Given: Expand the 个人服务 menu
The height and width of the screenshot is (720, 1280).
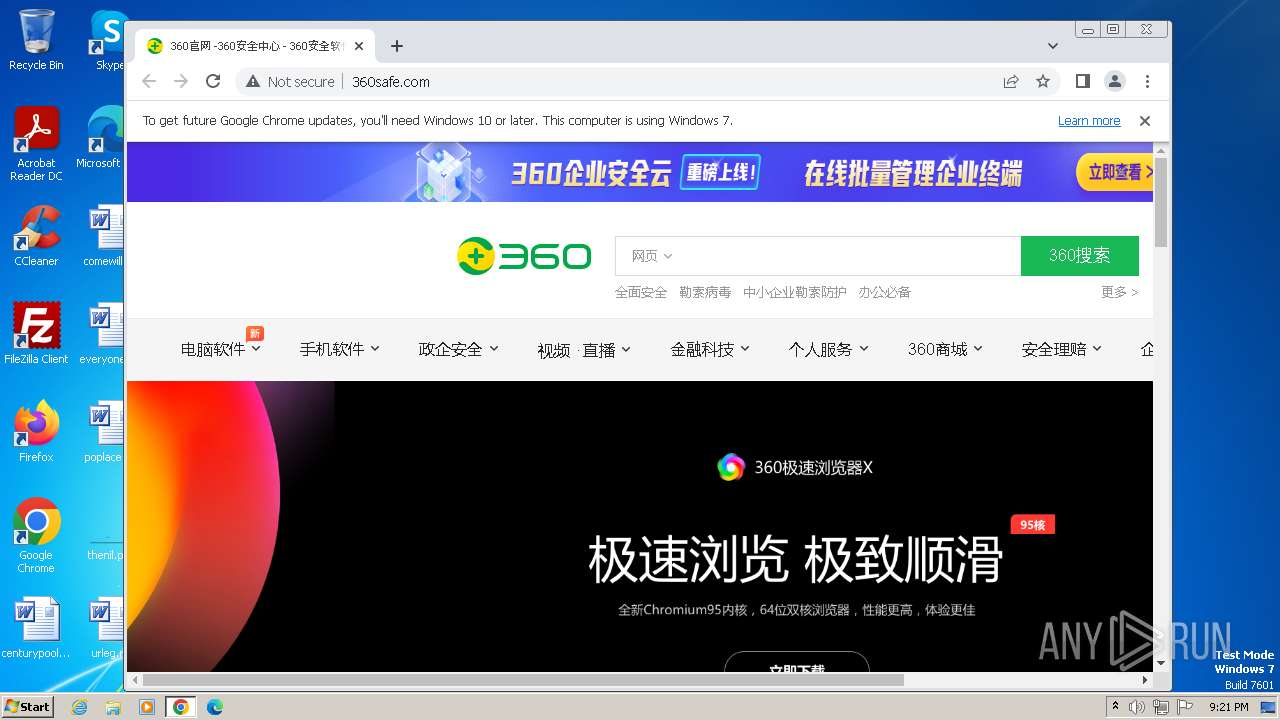Looking at the screenshot, I should coord(829,349).
